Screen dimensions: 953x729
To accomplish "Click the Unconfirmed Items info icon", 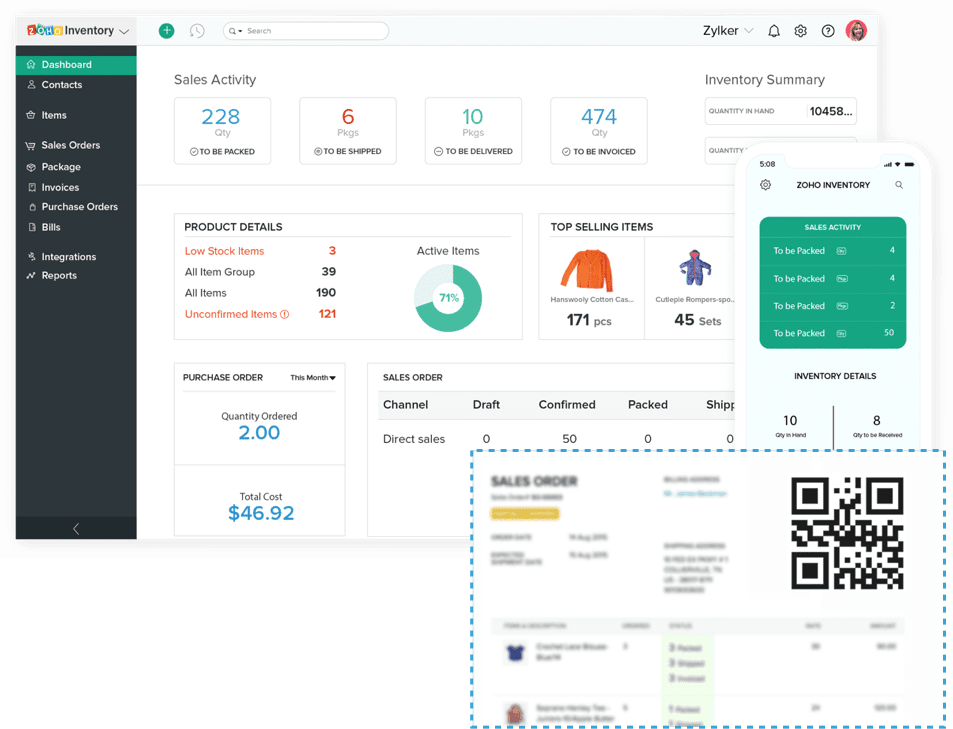I will click(285, 314).
